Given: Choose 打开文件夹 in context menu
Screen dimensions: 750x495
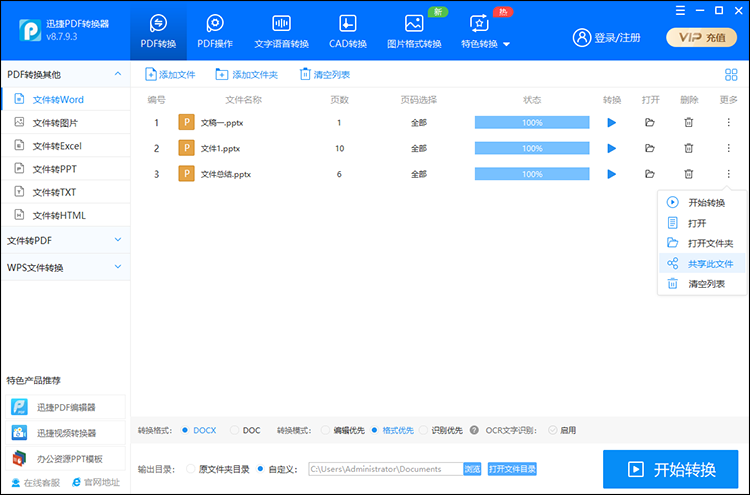Looking at the screenshot, I should (702, 243).
